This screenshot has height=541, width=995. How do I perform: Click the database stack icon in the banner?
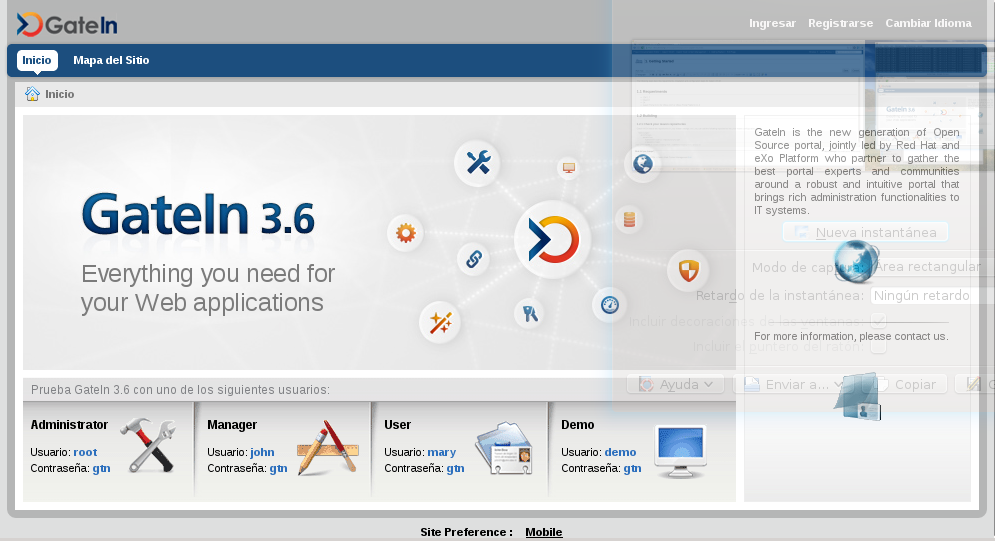pos(629,219)
